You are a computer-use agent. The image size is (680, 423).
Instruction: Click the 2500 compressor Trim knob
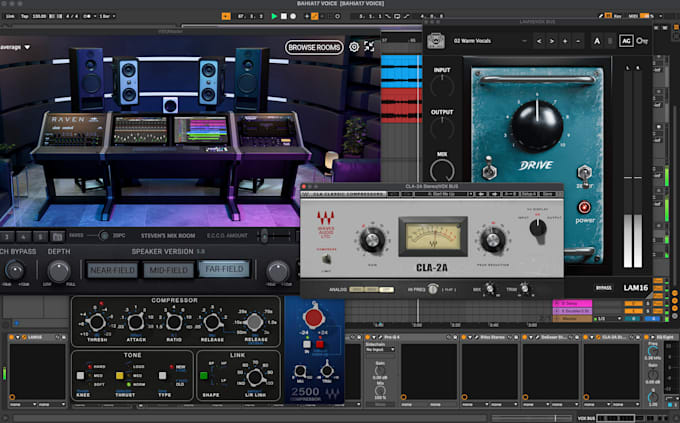(x=327, y=371)
